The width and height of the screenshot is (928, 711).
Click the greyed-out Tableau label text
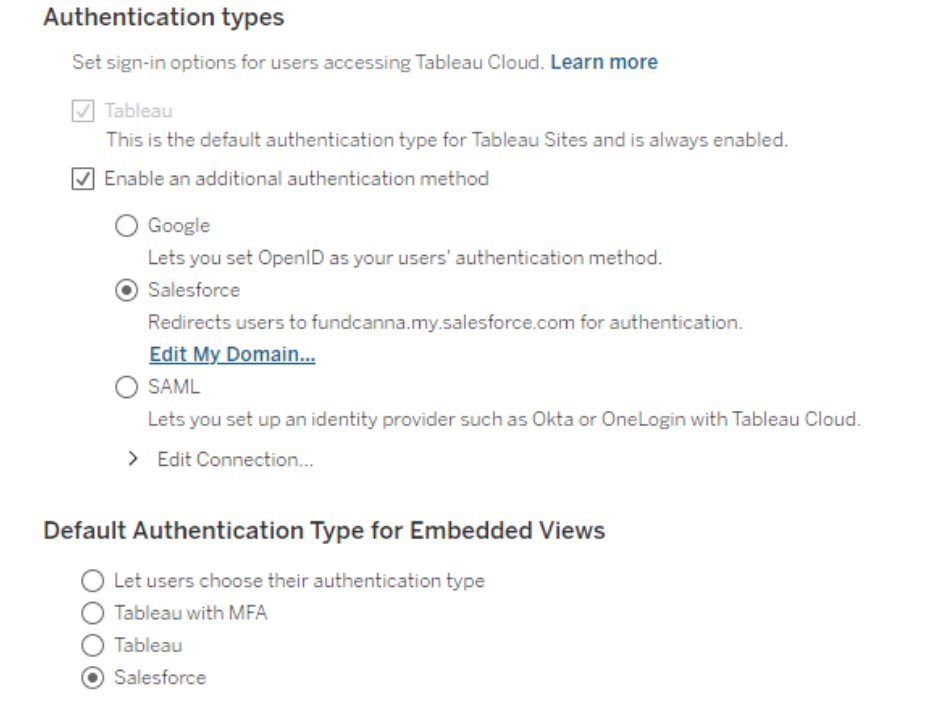tap(138, 111)
